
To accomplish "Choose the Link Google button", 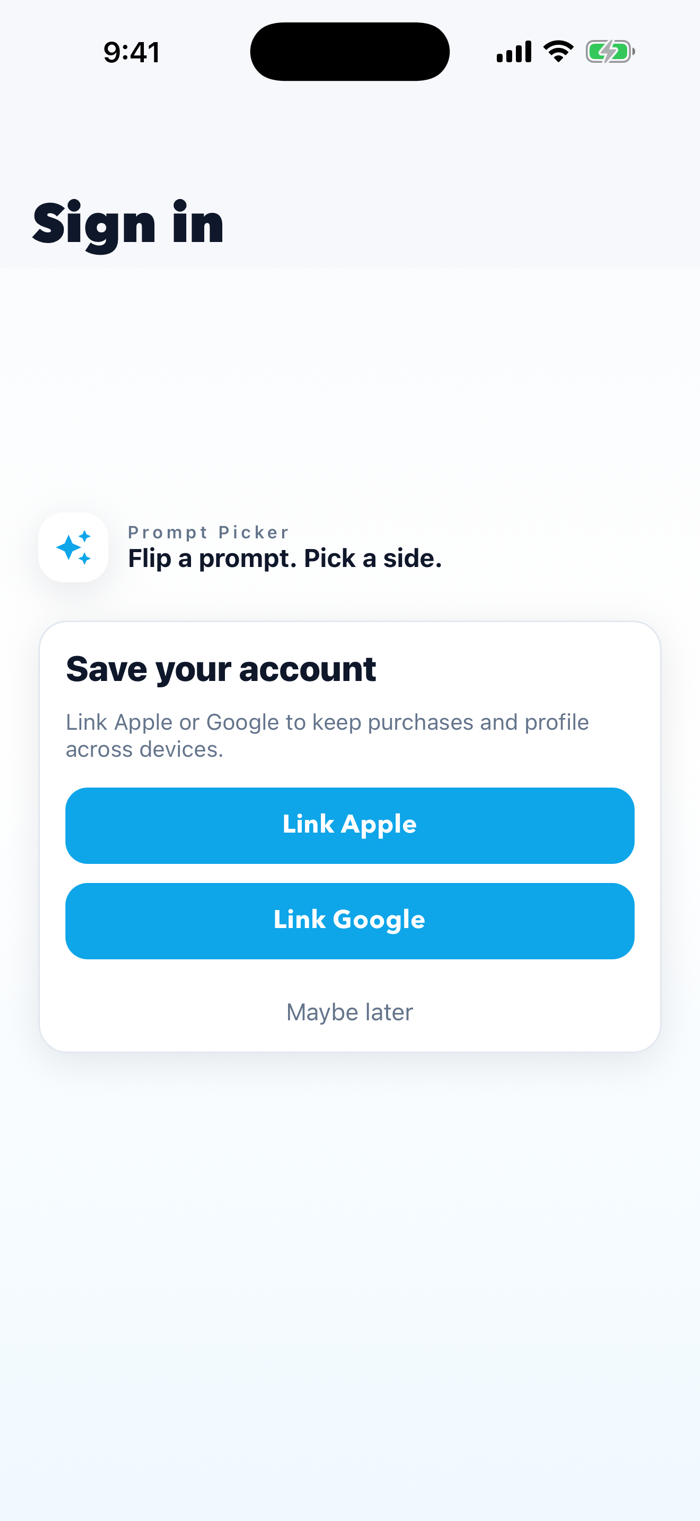I will tap(350, 921).
